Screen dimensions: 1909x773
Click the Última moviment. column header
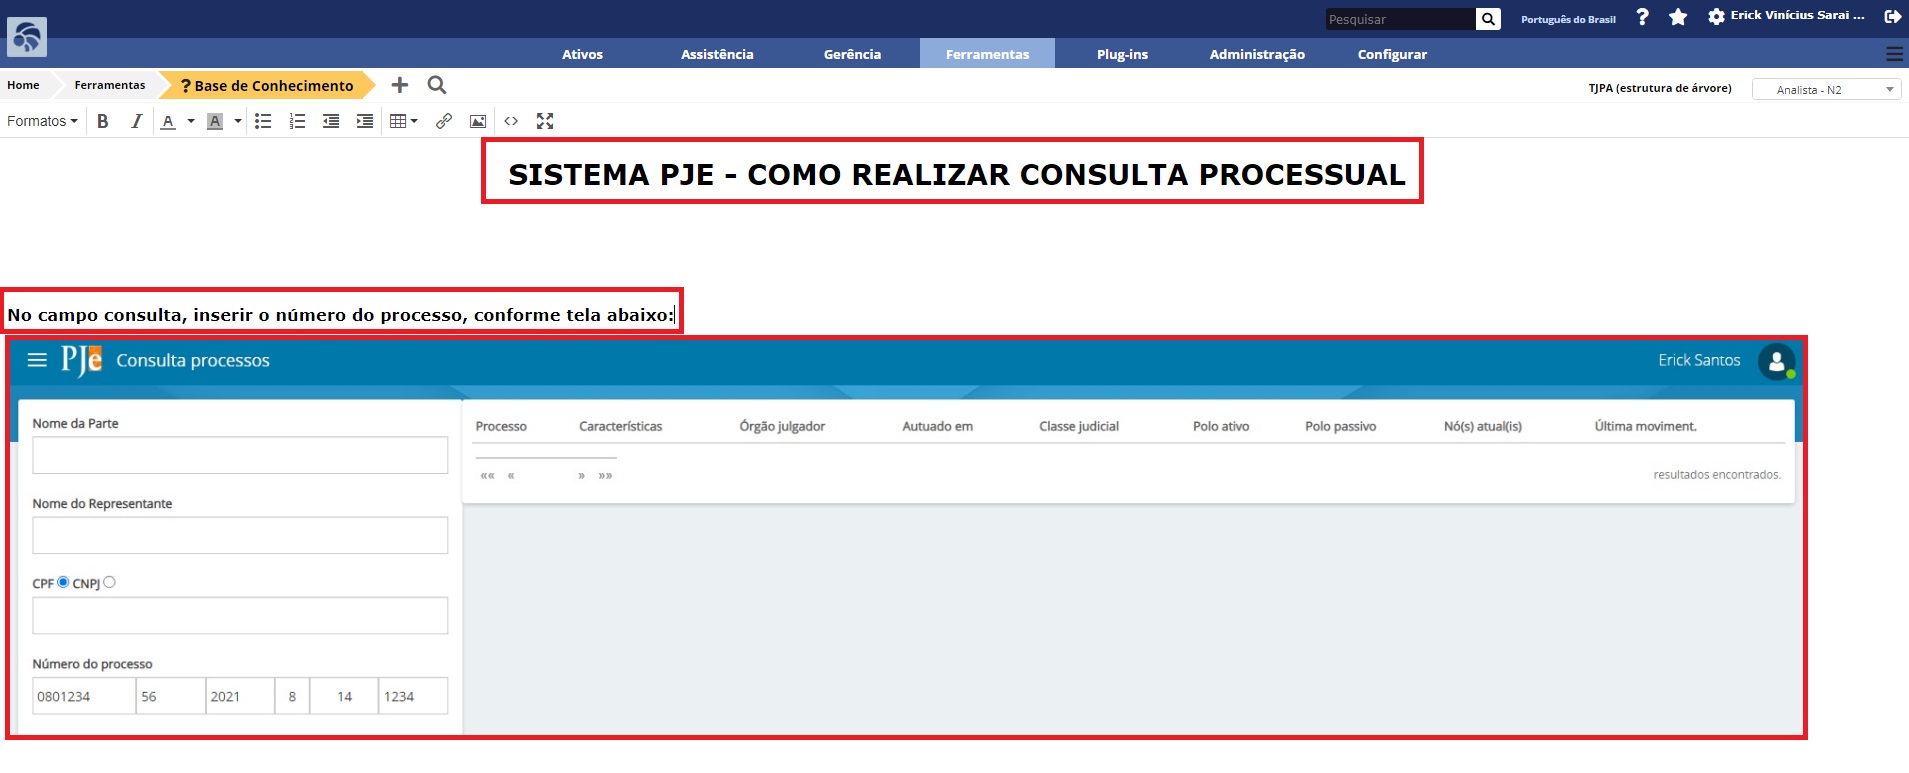(1645, 426)
